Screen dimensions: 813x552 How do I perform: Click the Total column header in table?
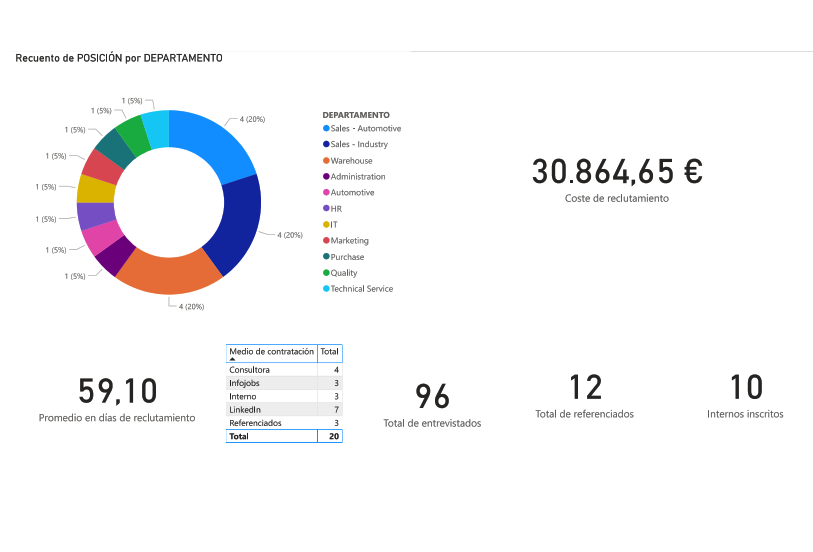[329, 352]
